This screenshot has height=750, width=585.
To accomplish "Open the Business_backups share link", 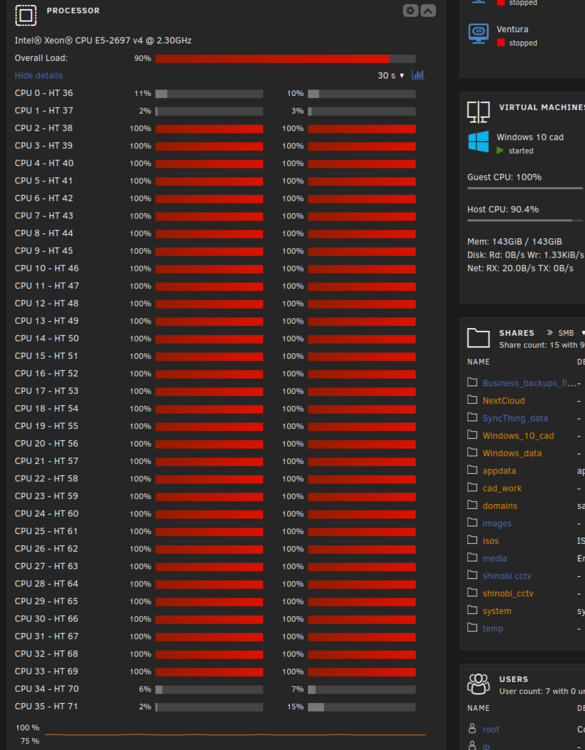I will [529, 383].
